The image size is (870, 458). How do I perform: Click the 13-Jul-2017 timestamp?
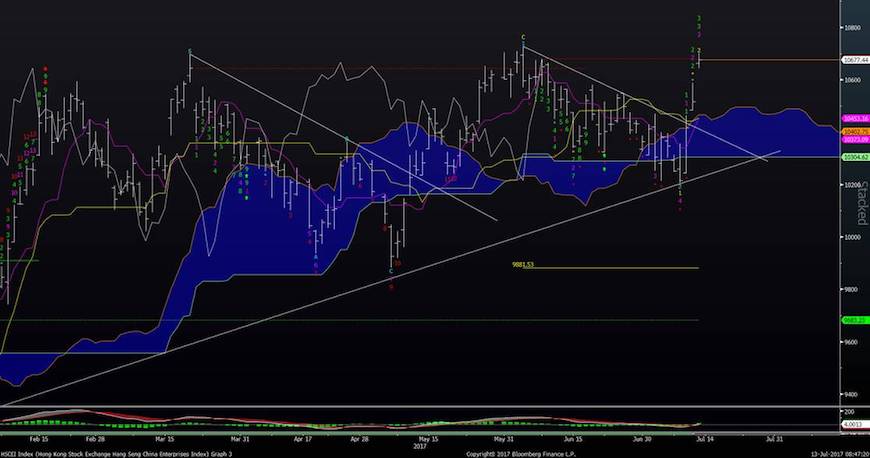[837, 453]
